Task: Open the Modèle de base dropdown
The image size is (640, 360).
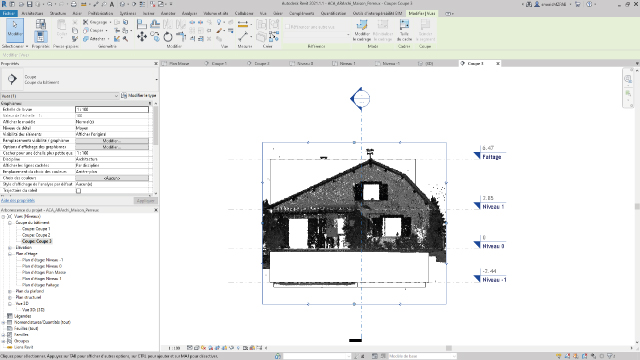Action: pyautogui.click(x=422, y=356)
